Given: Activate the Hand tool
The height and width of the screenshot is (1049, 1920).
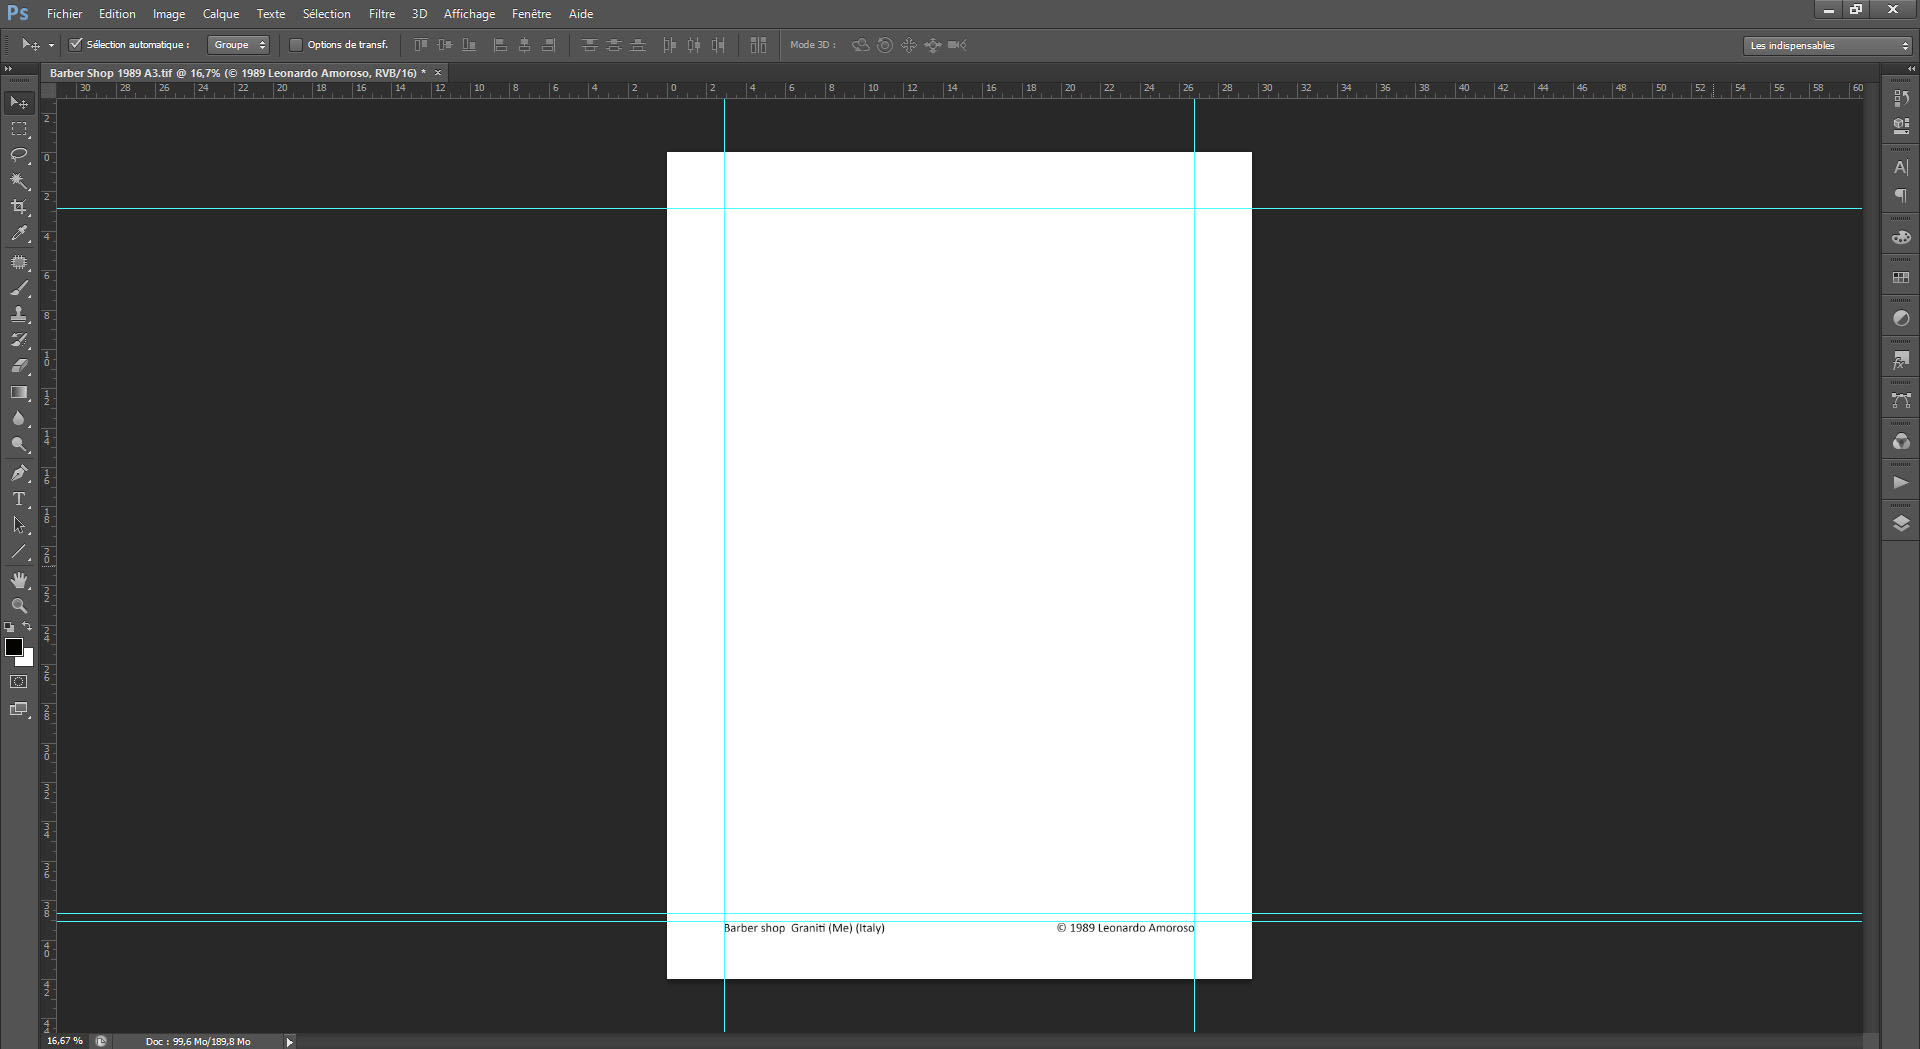Looking at the screenshot, I should pyautogui.click(x=19, y=580).
